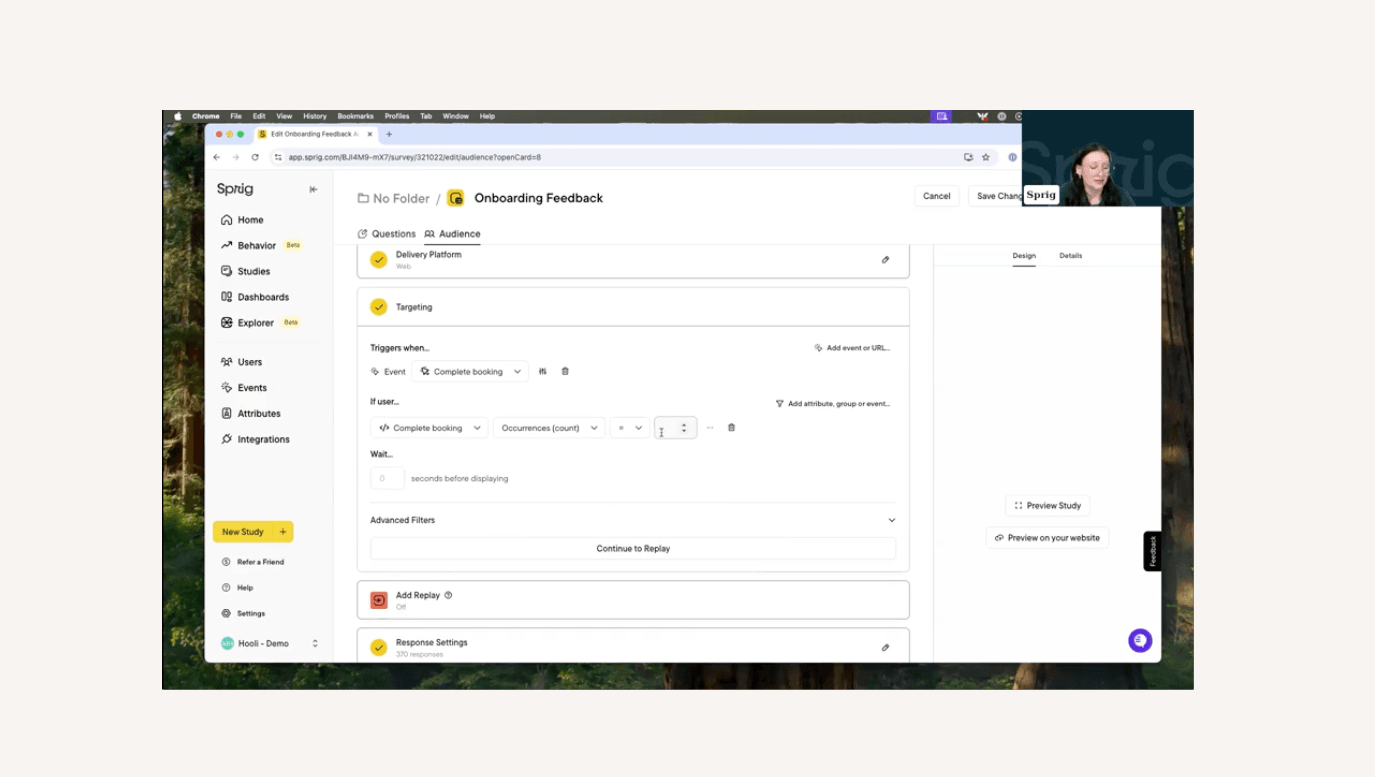Click the occurrences count stepper field

tap(668, 428)
